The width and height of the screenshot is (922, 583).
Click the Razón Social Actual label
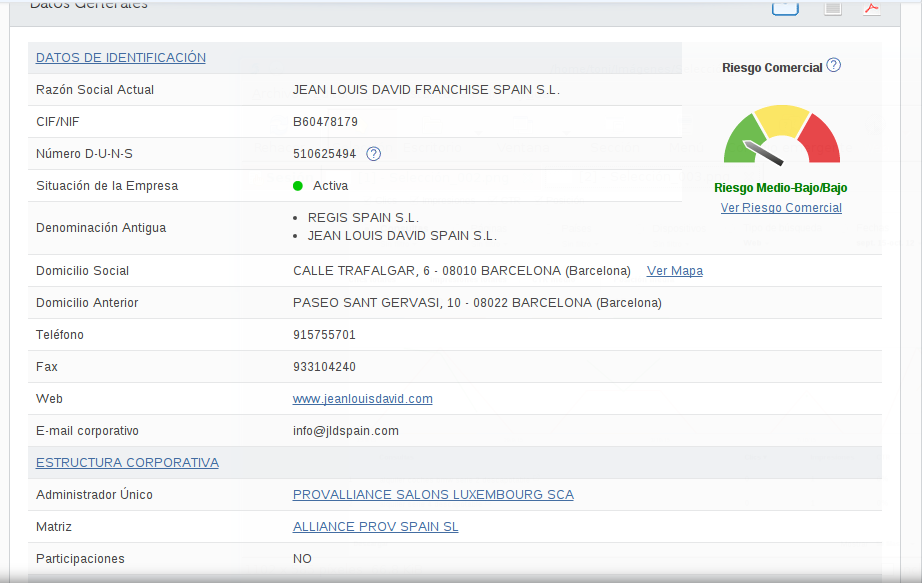tap(95, 90)
